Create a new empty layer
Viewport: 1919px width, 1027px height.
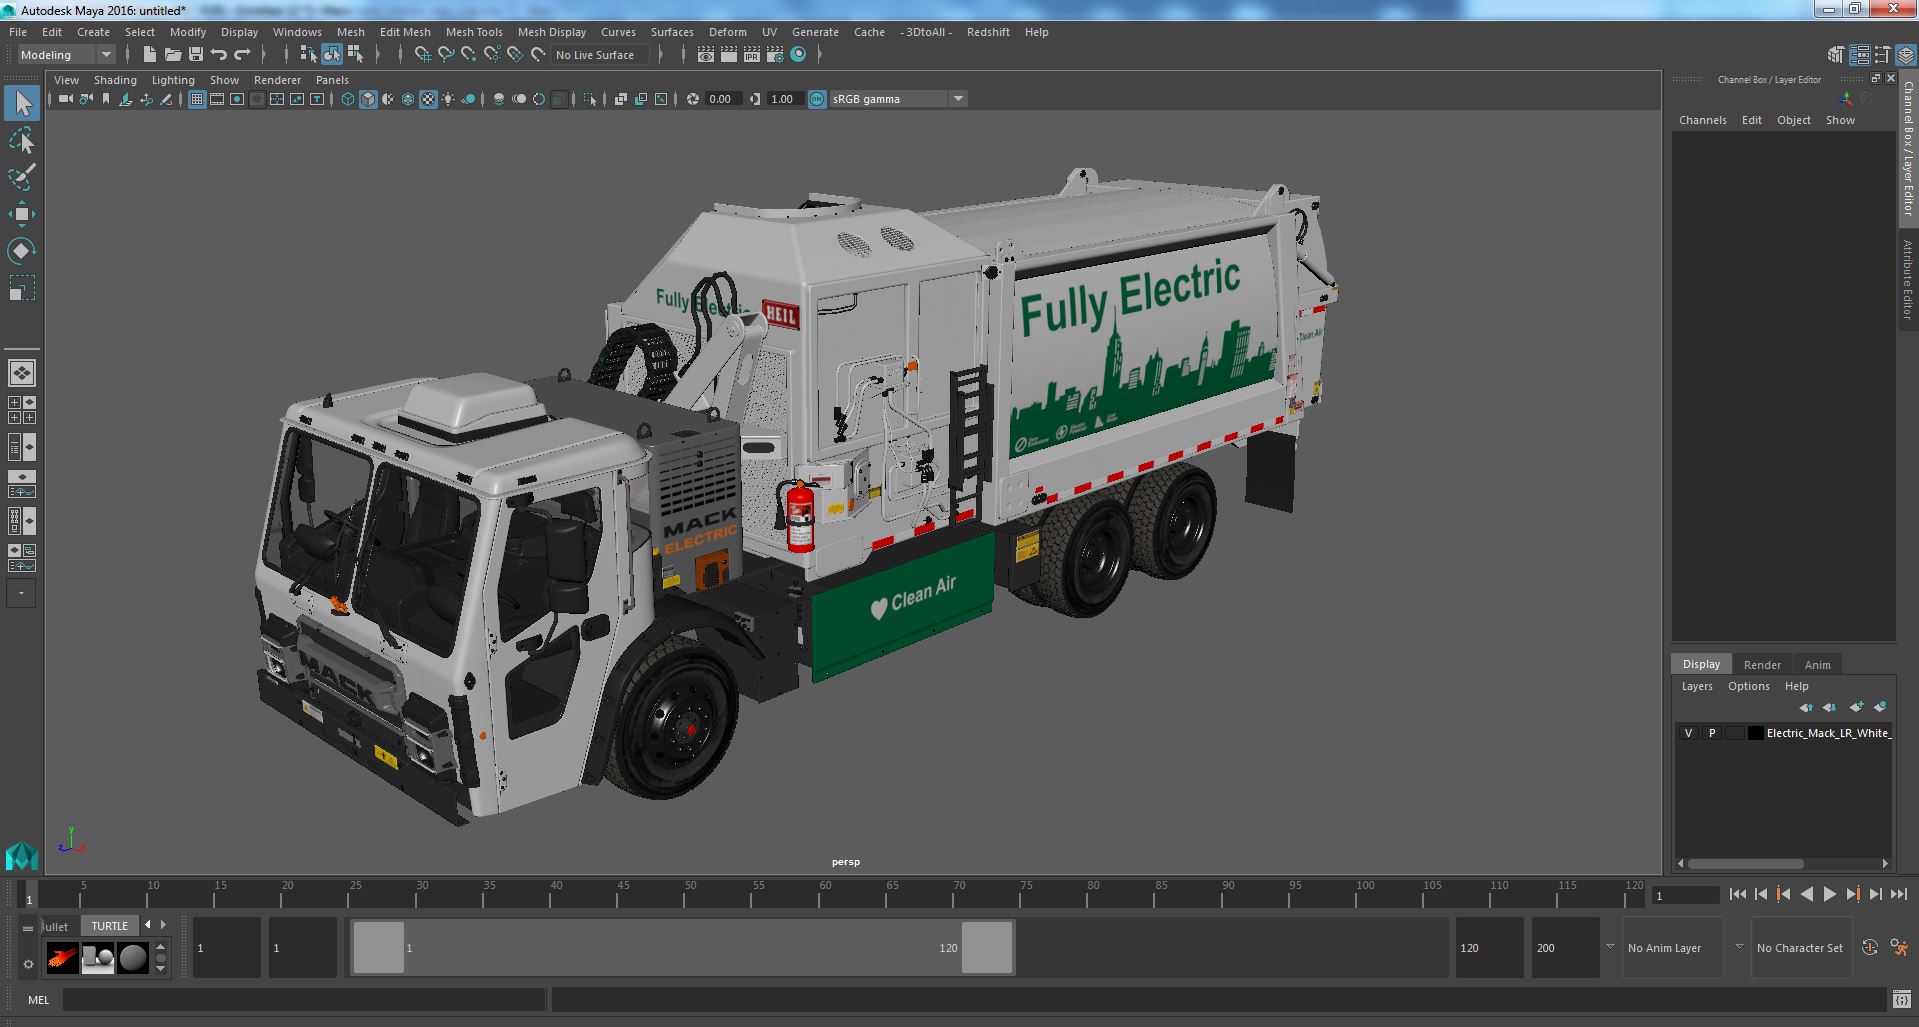click(1857, 707)
